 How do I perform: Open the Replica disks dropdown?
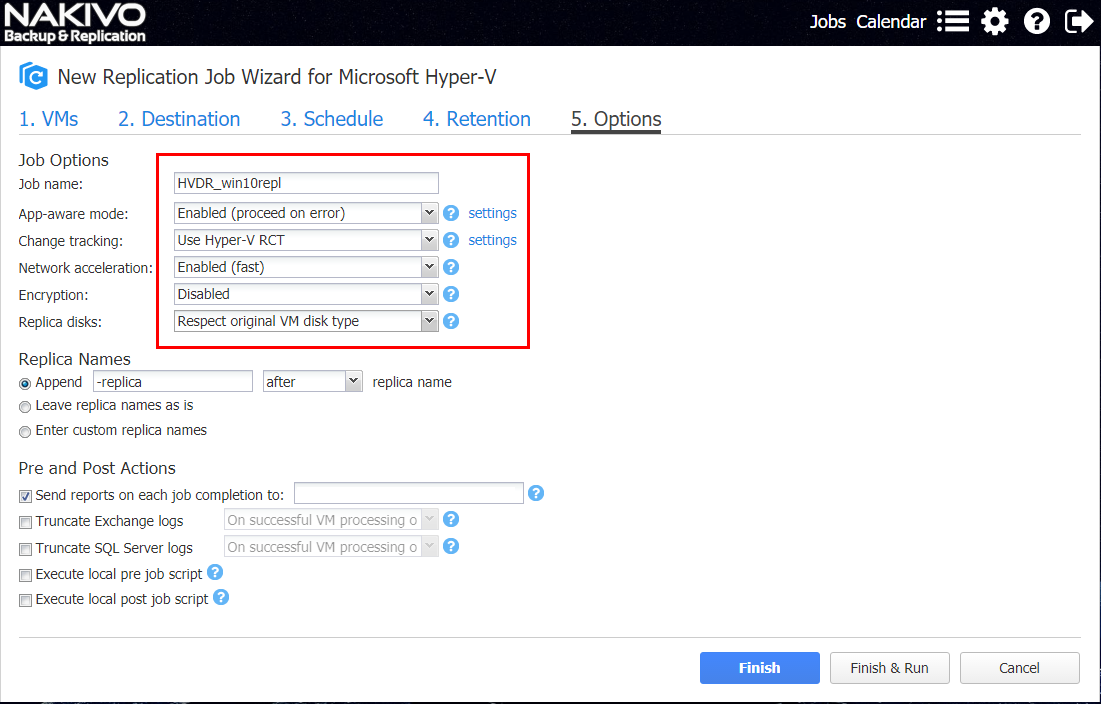point(306,321)
